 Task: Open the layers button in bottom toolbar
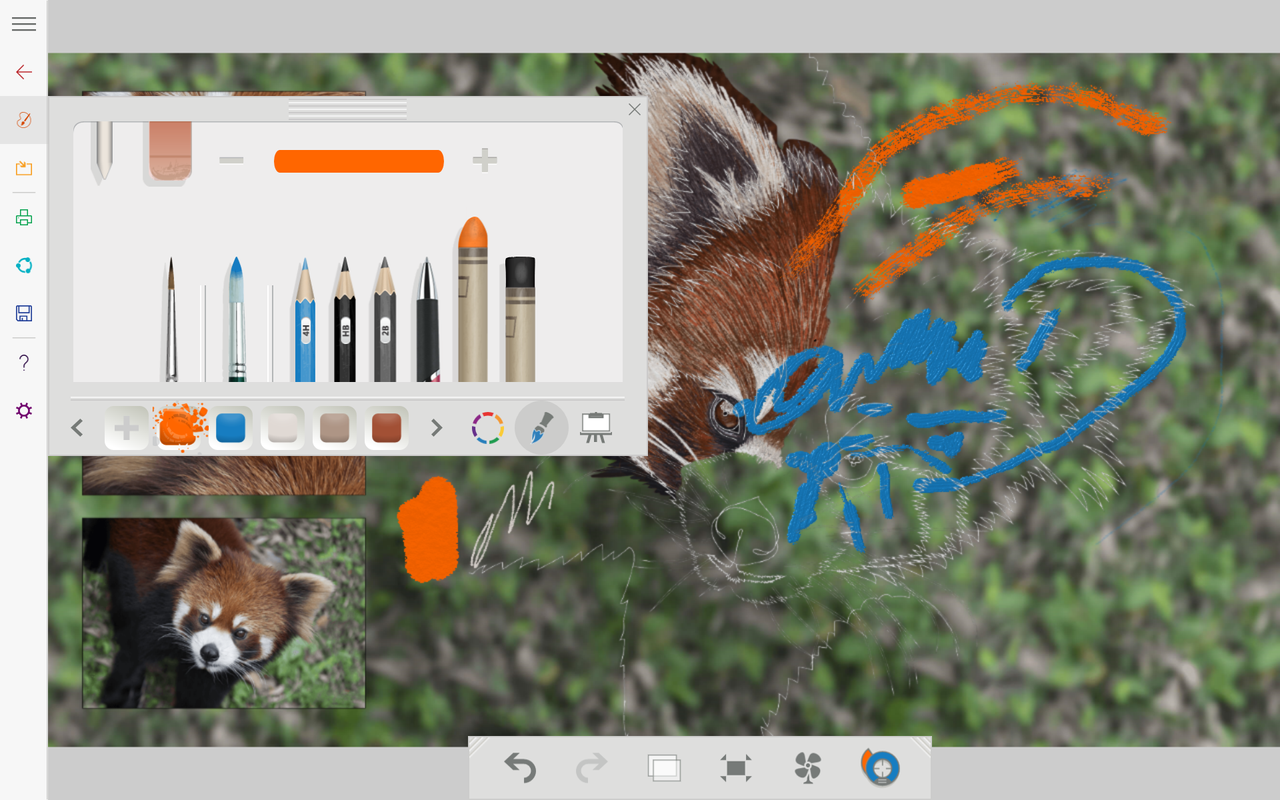(x=664, y=768)
